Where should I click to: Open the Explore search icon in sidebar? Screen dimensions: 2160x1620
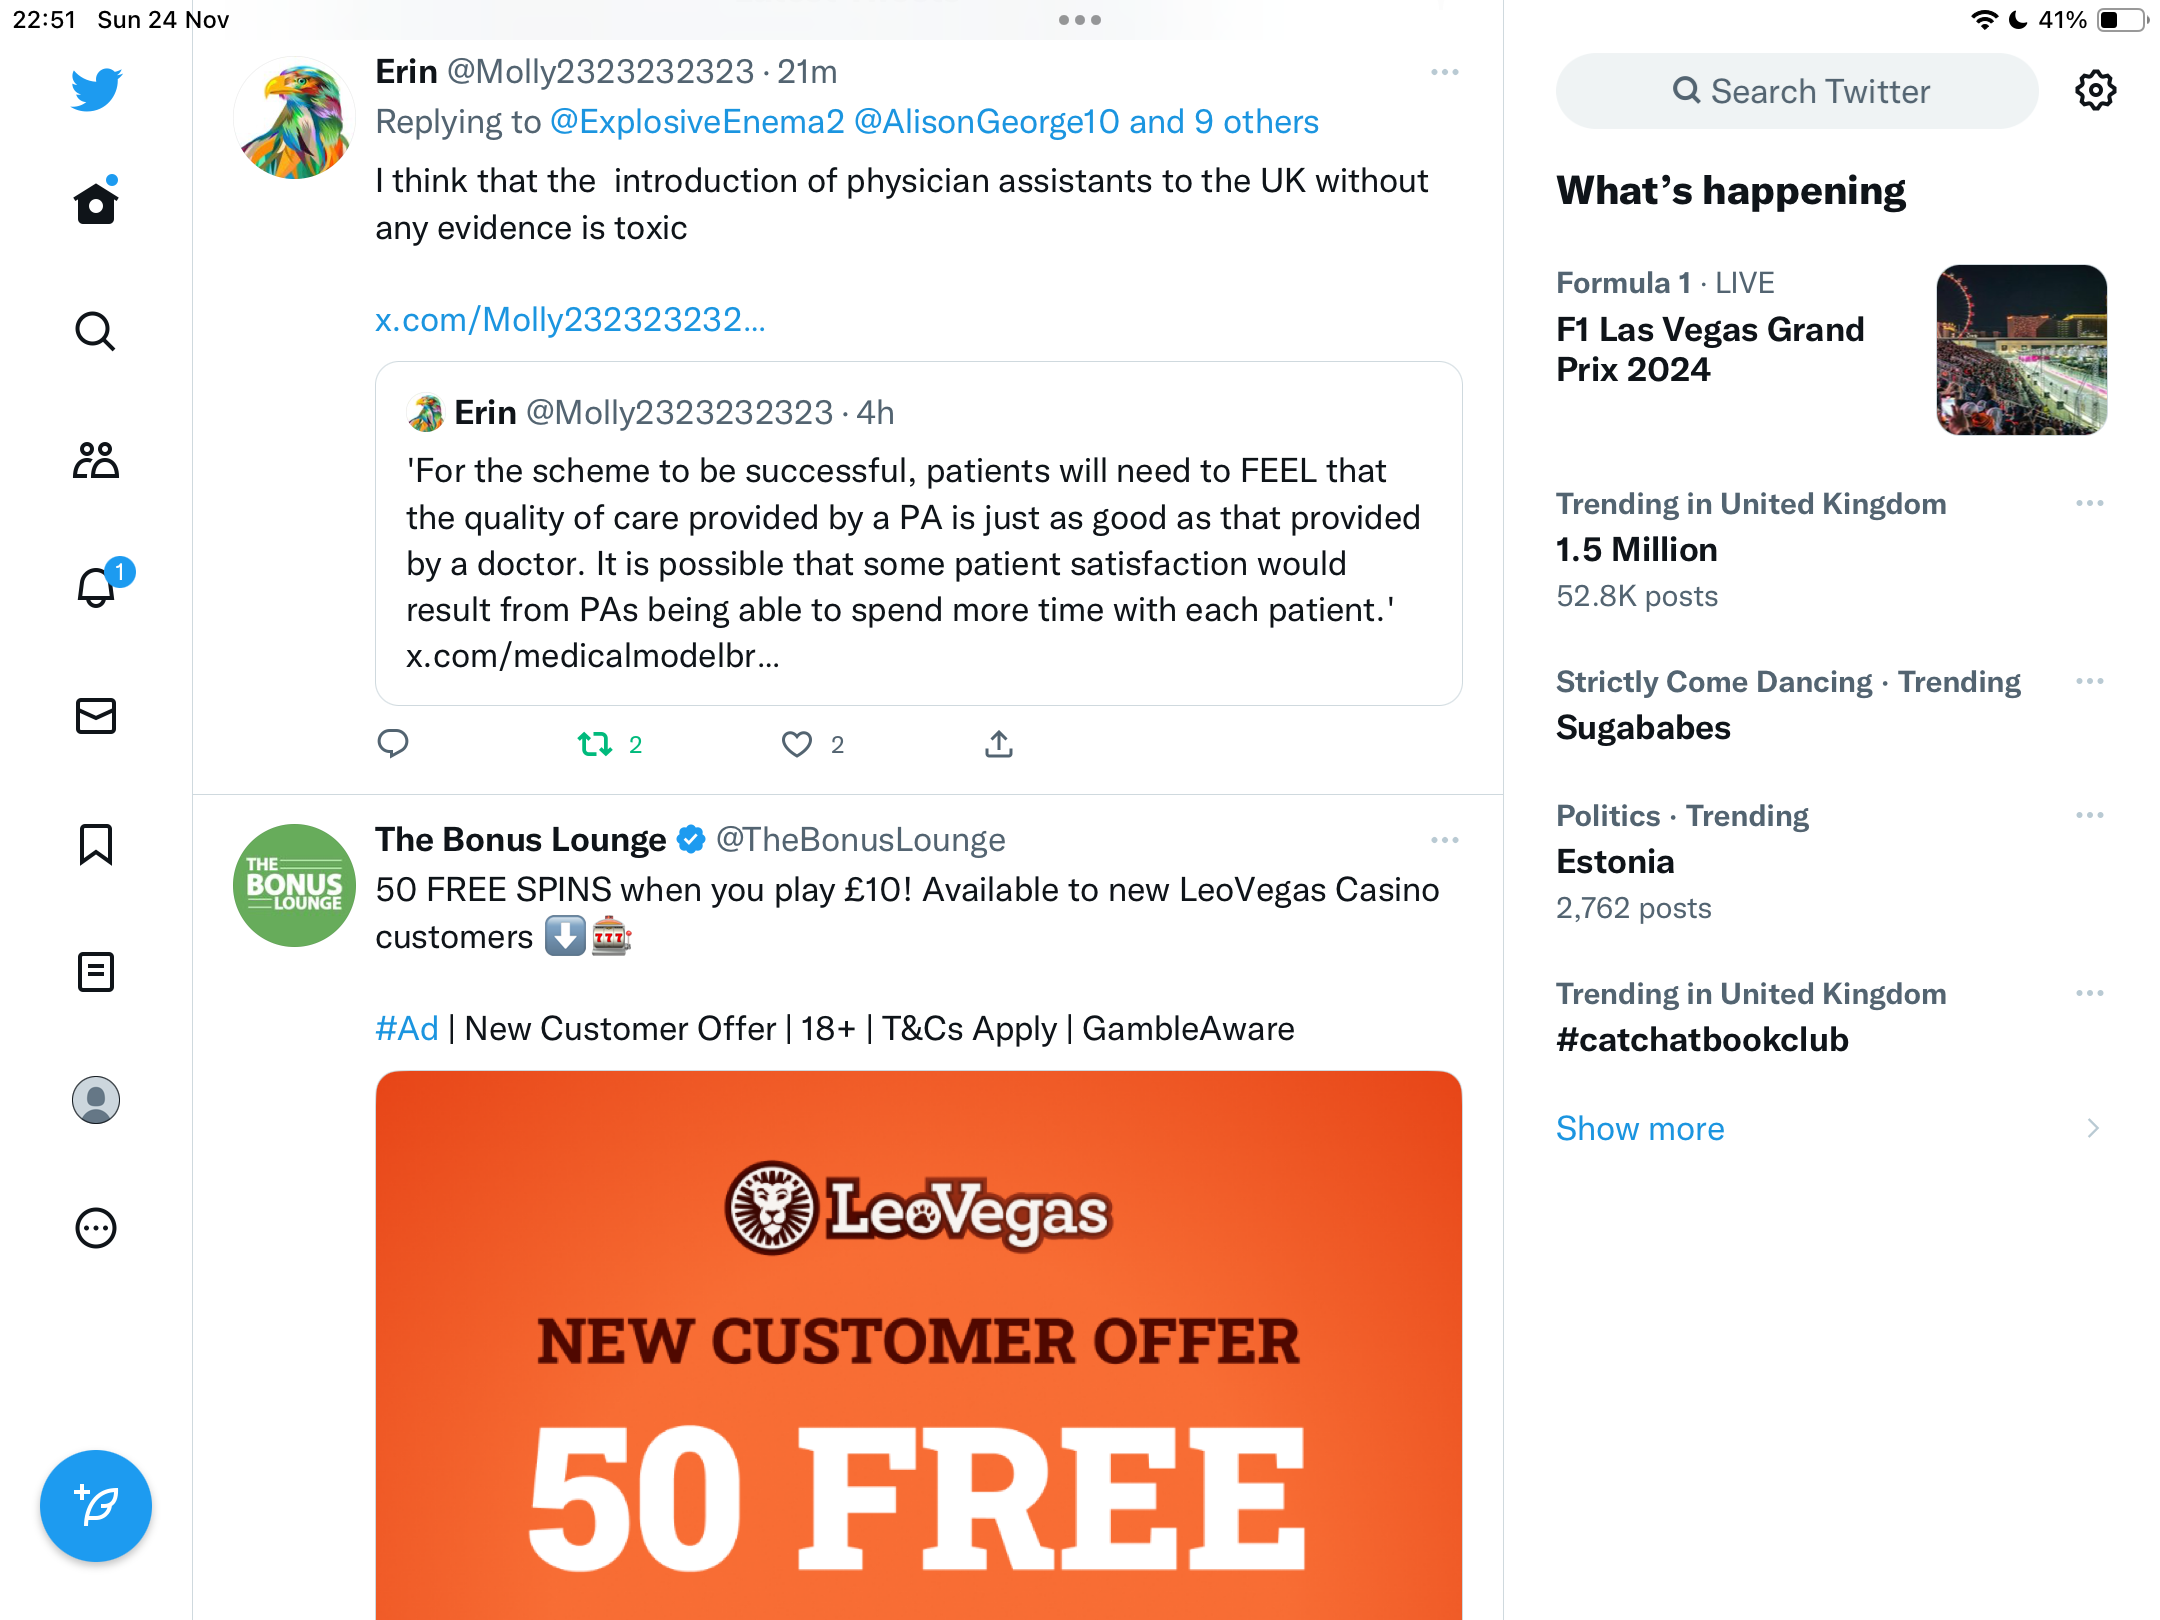click(96, 331)
